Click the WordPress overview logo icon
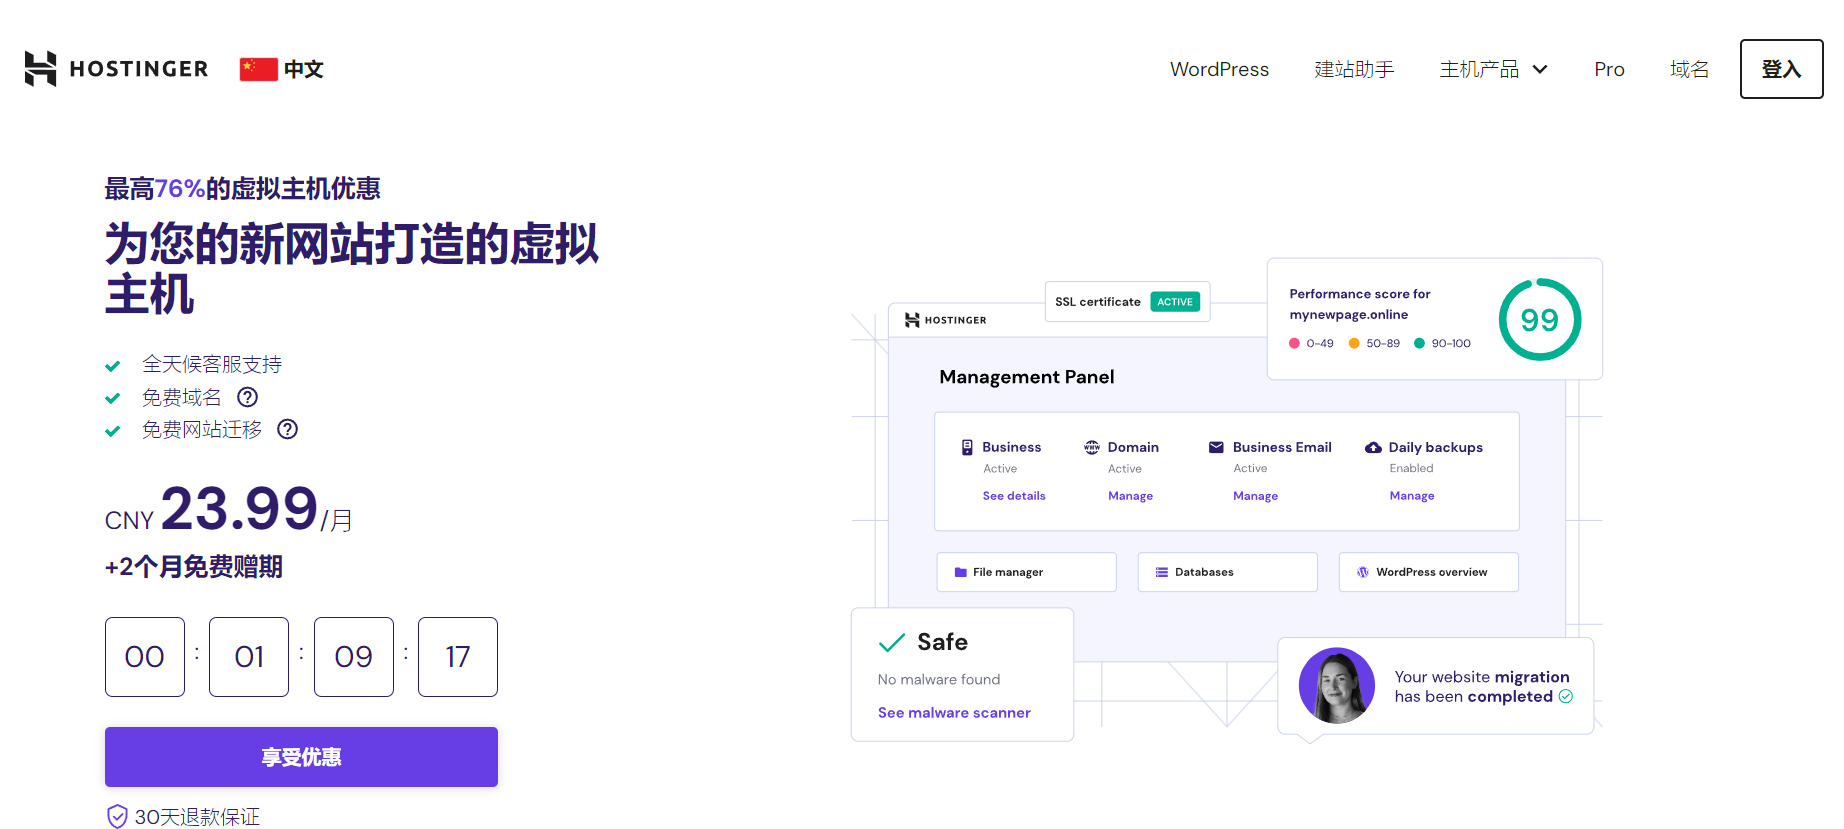The image size is (1844, 829). [x=1363, y=572]
